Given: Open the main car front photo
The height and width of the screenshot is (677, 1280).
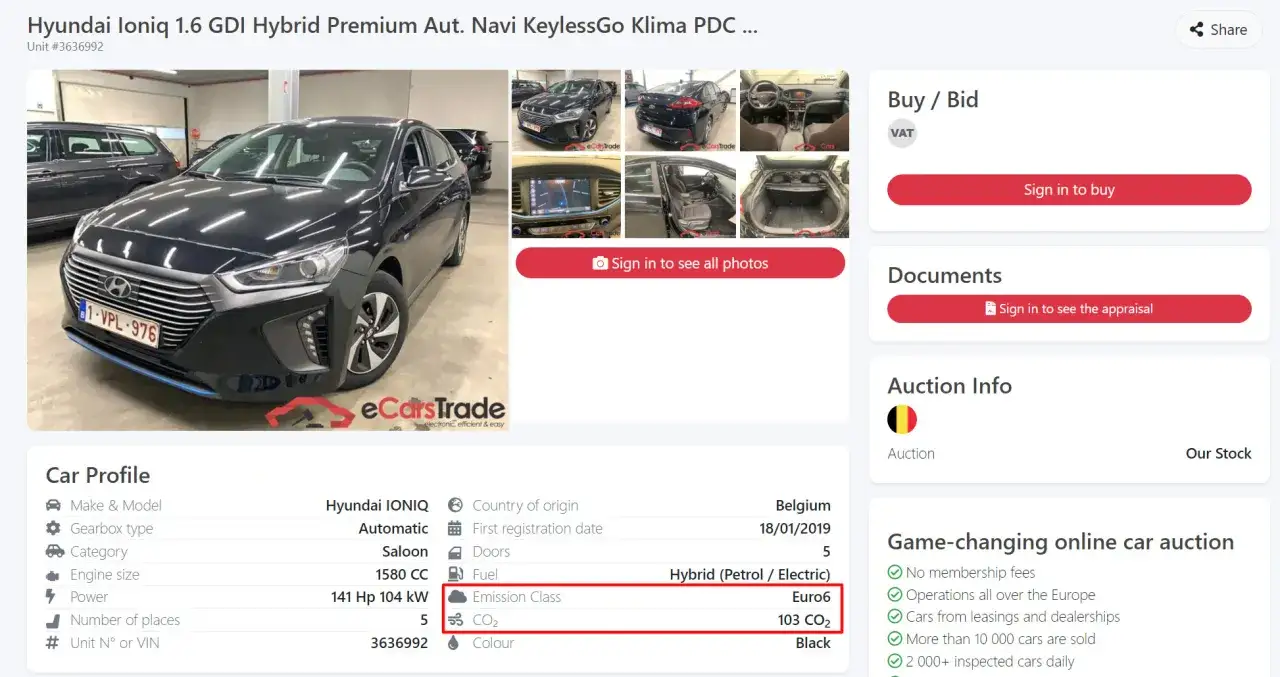Looking at the screenshot, I should click(x=268, y=250).
